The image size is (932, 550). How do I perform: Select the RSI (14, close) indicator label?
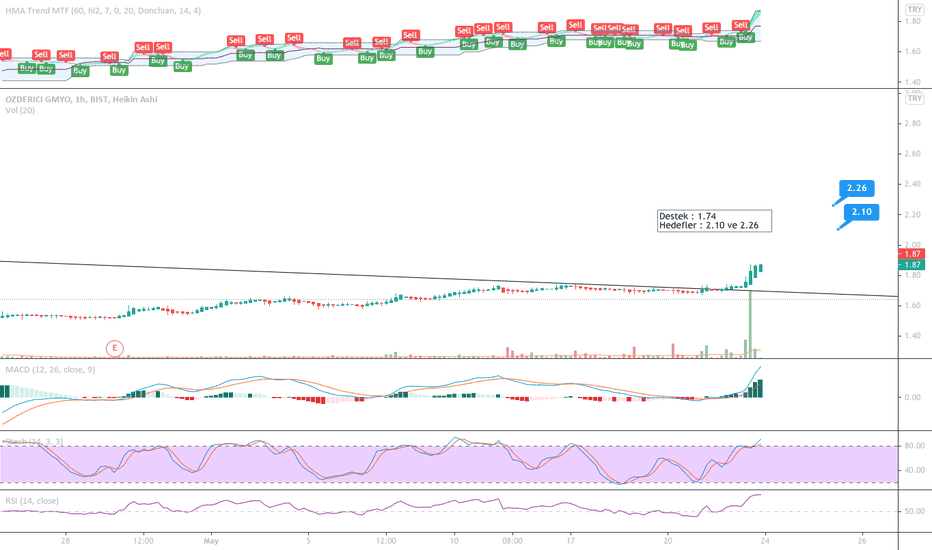[32, 501]
